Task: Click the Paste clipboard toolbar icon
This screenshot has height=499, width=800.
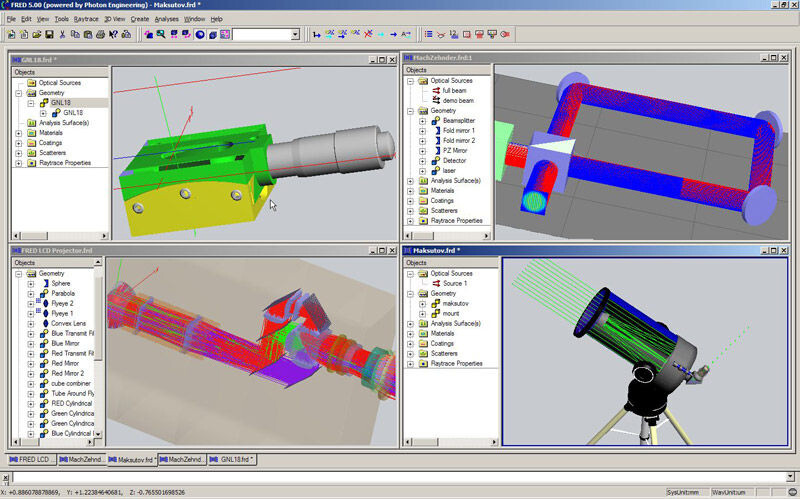Action: point(88,34)
